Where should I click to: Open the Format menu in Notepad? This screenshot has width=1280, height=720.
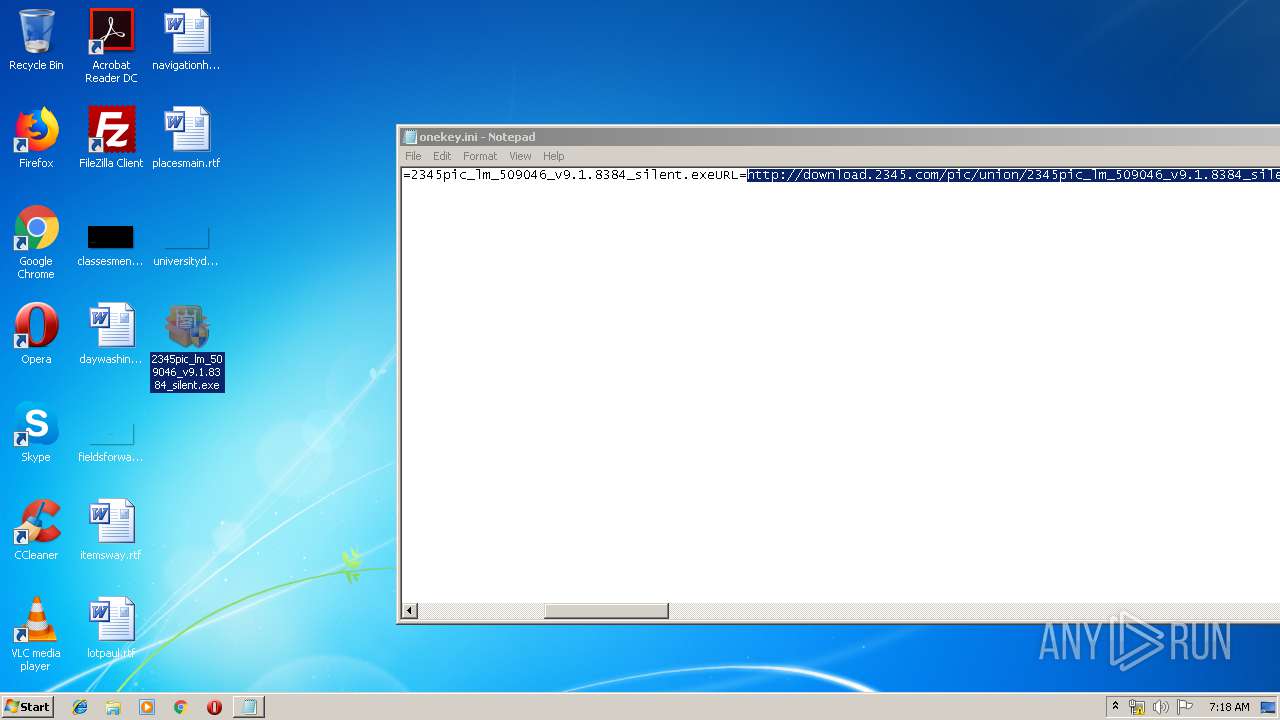[x=480, y=156]
